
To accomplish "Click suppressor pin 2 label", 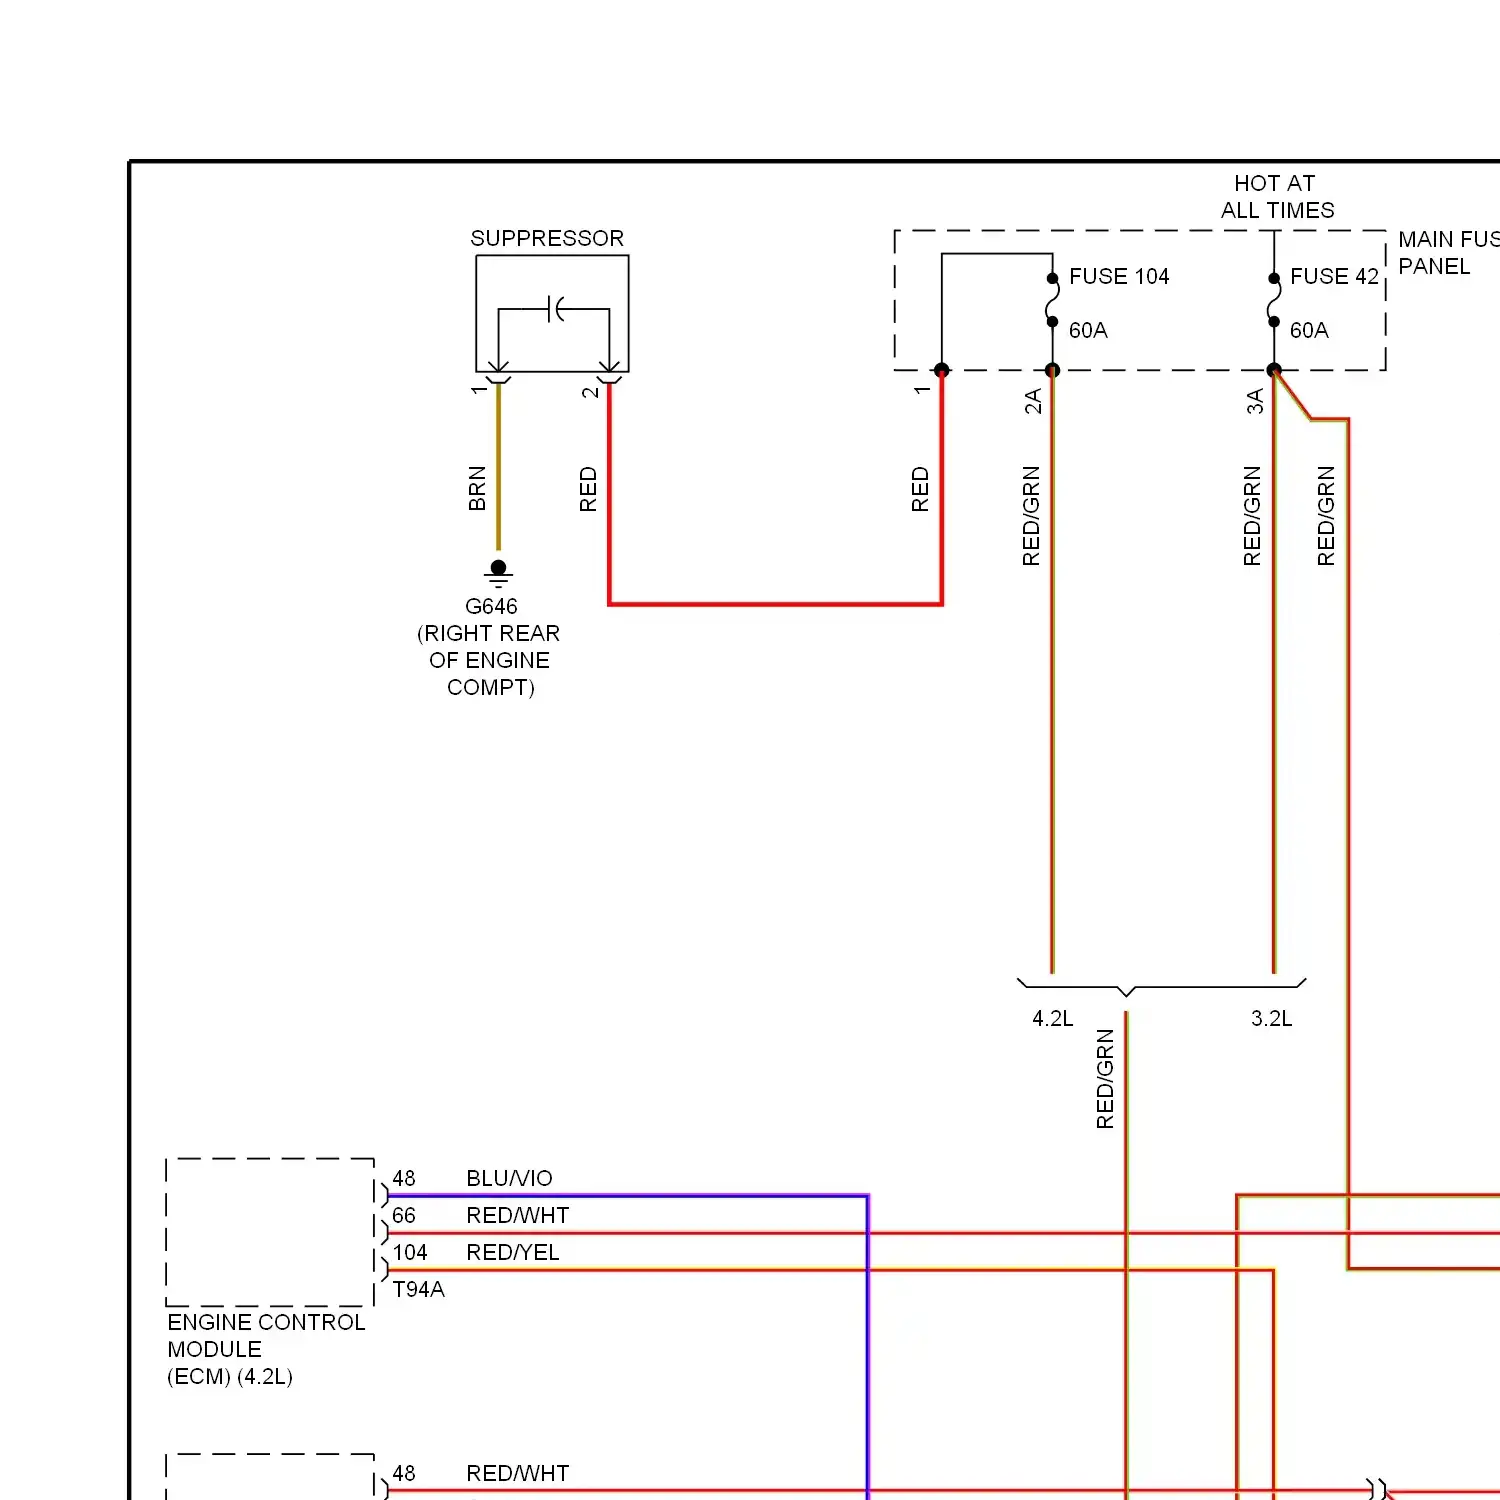I will tap(590, 392).
